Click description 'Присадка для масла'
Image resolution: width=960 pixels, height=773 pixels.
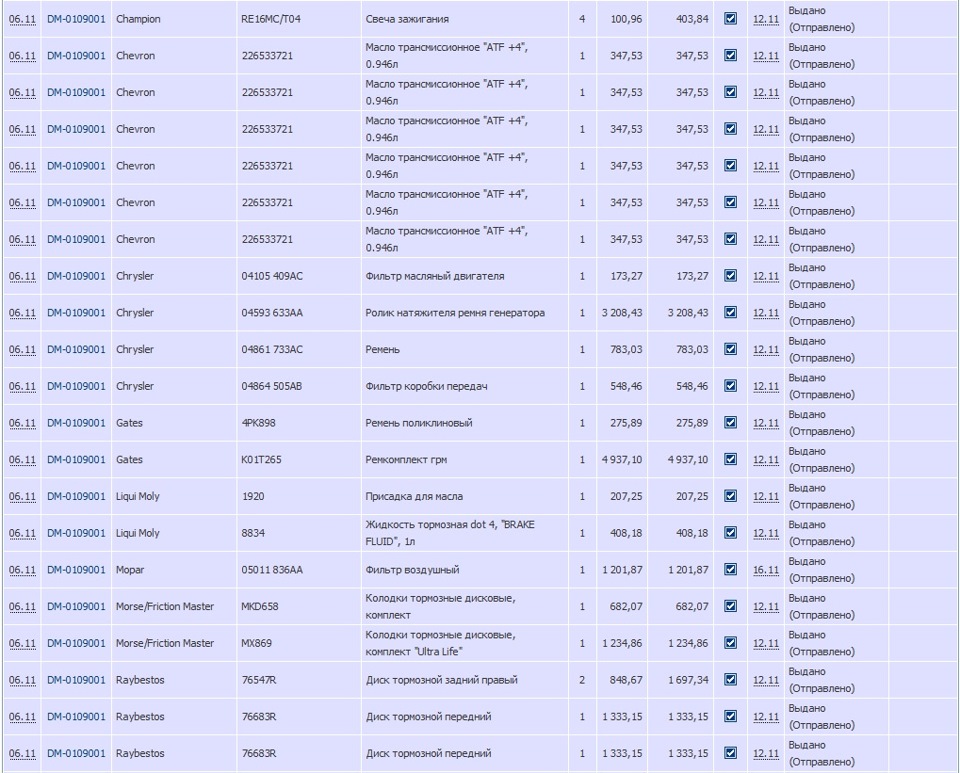[414, 496]
